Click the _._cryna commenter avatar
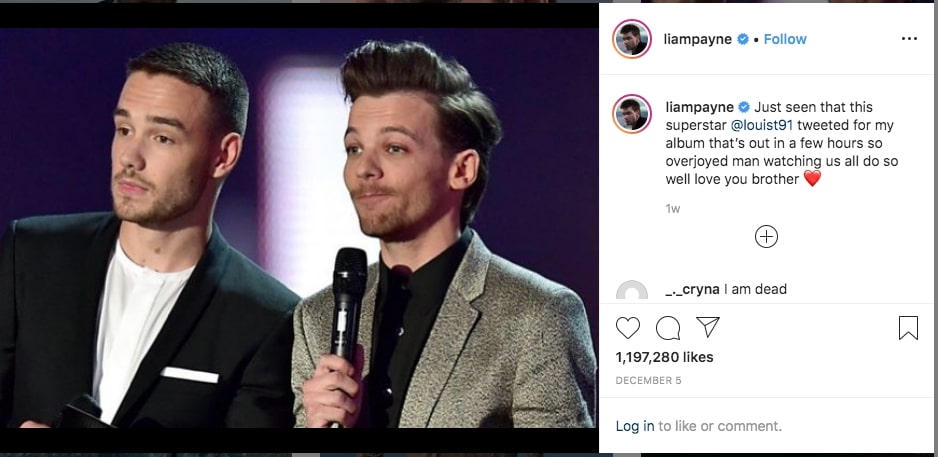 632,293
